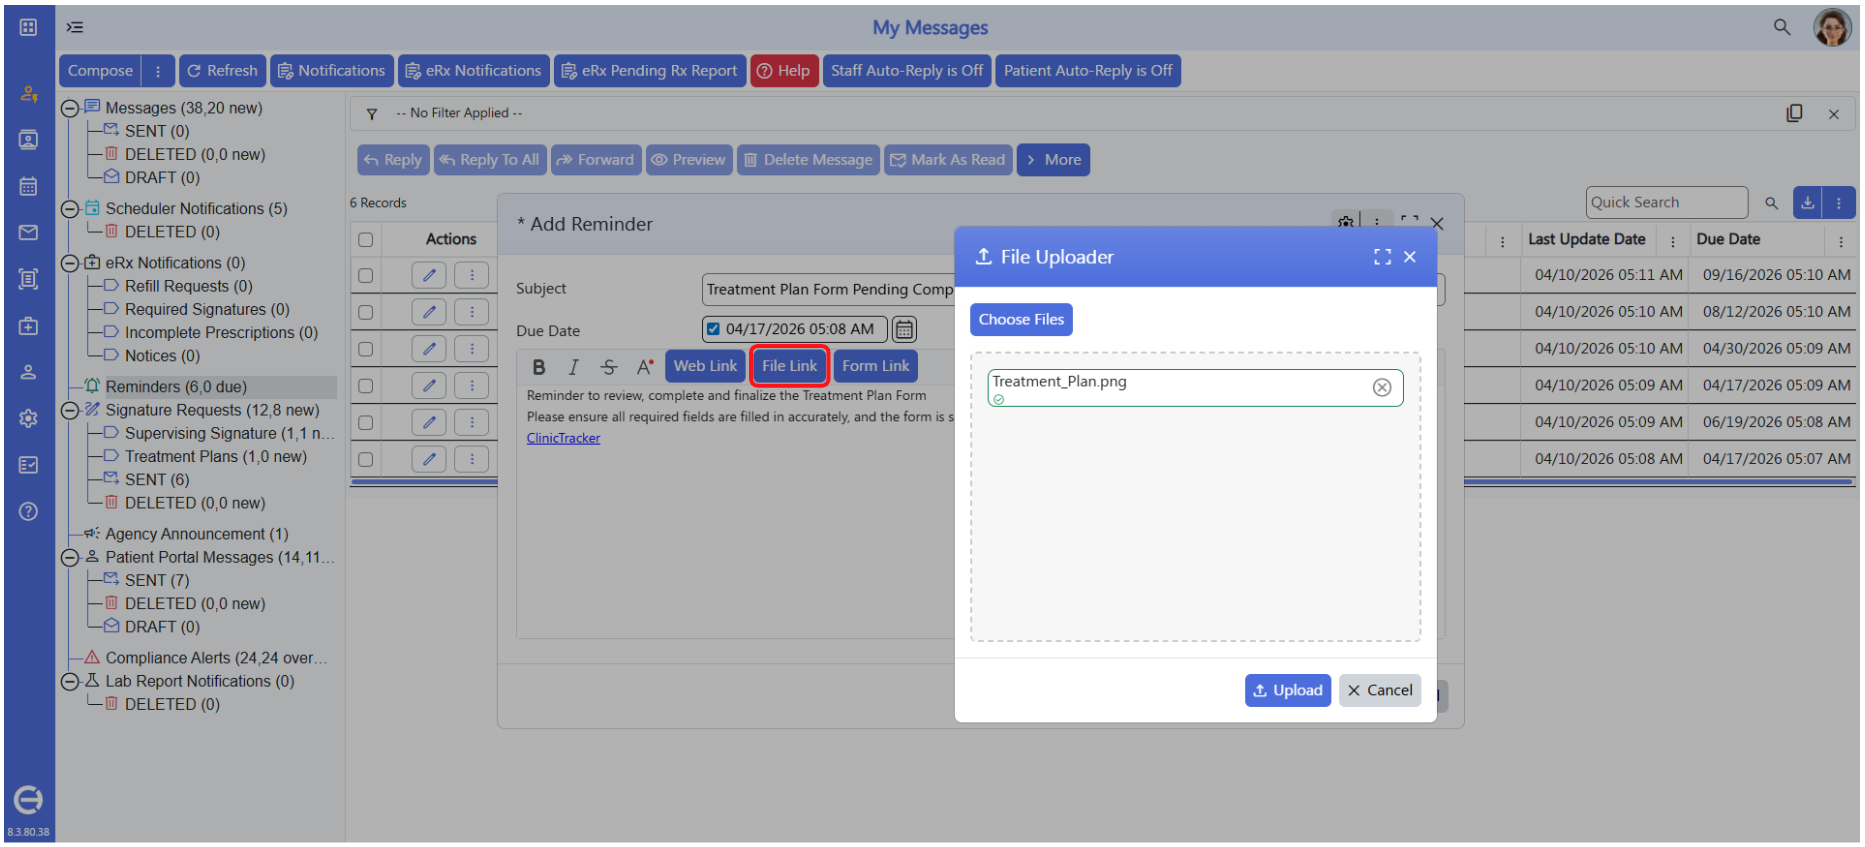Click the Bold formatting icon
The image size is (1865, 847).
(539, 367)
